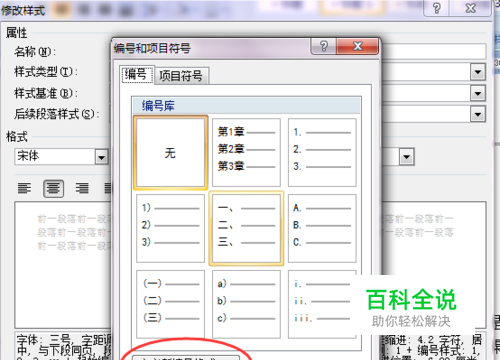
Task: Close the 编号和项目符号 dialog
Action: click(x=358, y=46)
